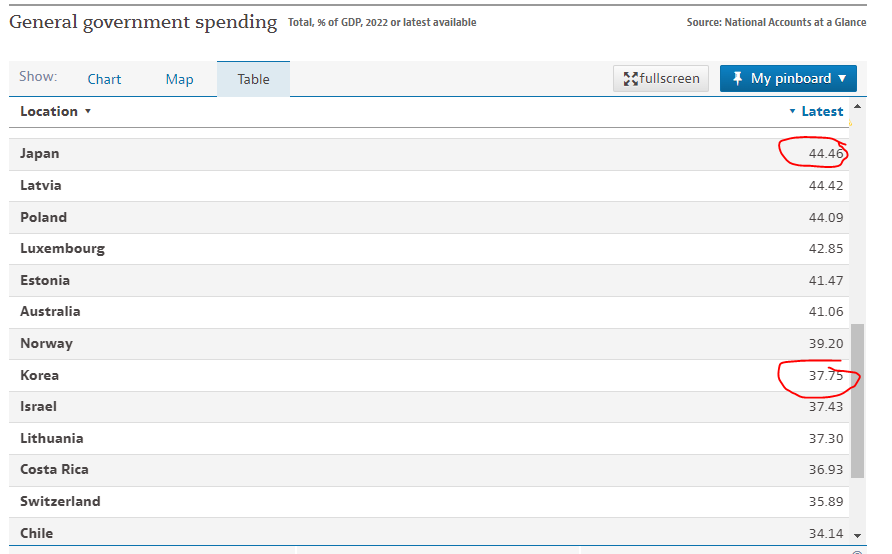Viewport: 892px width, 554px height.
Task: Click Korea's value 37.75
Action: [x=825, y=375]
